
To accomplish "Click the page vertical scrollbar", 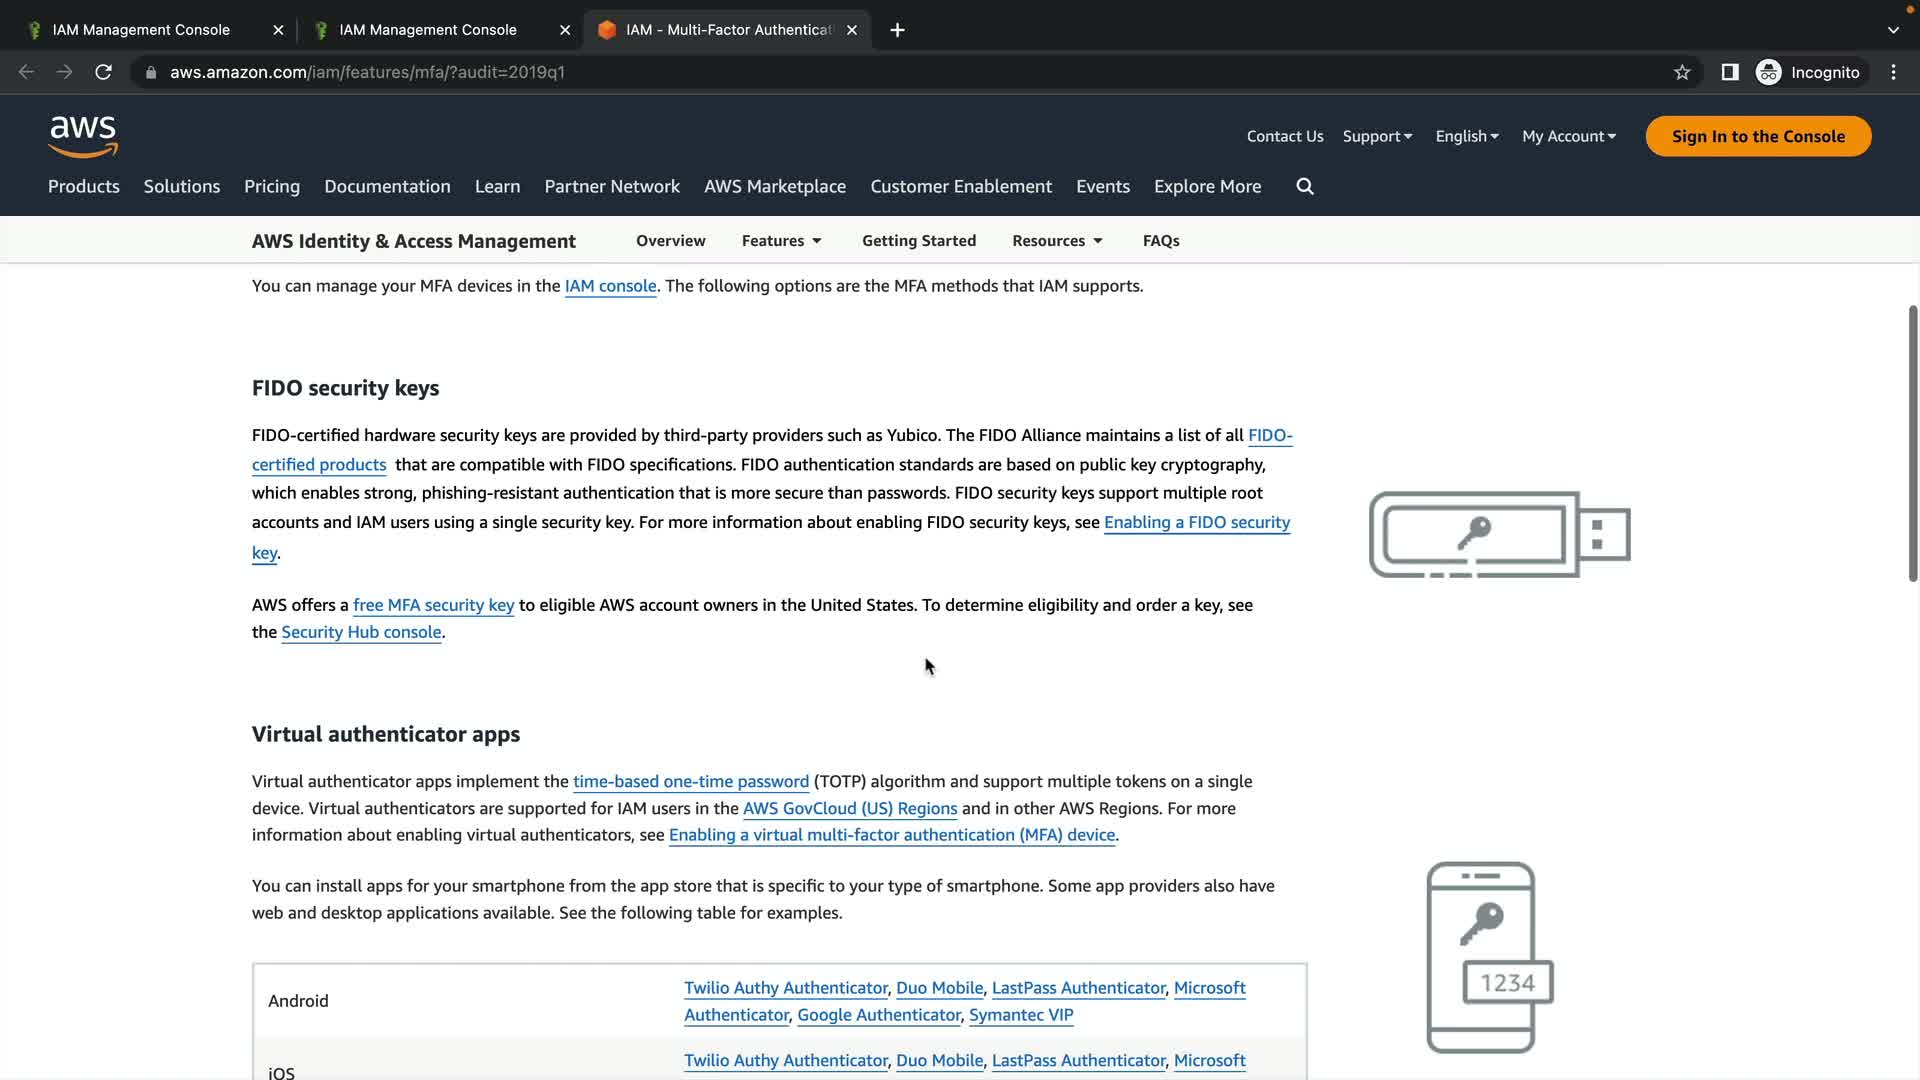I will coord(1912,445).
